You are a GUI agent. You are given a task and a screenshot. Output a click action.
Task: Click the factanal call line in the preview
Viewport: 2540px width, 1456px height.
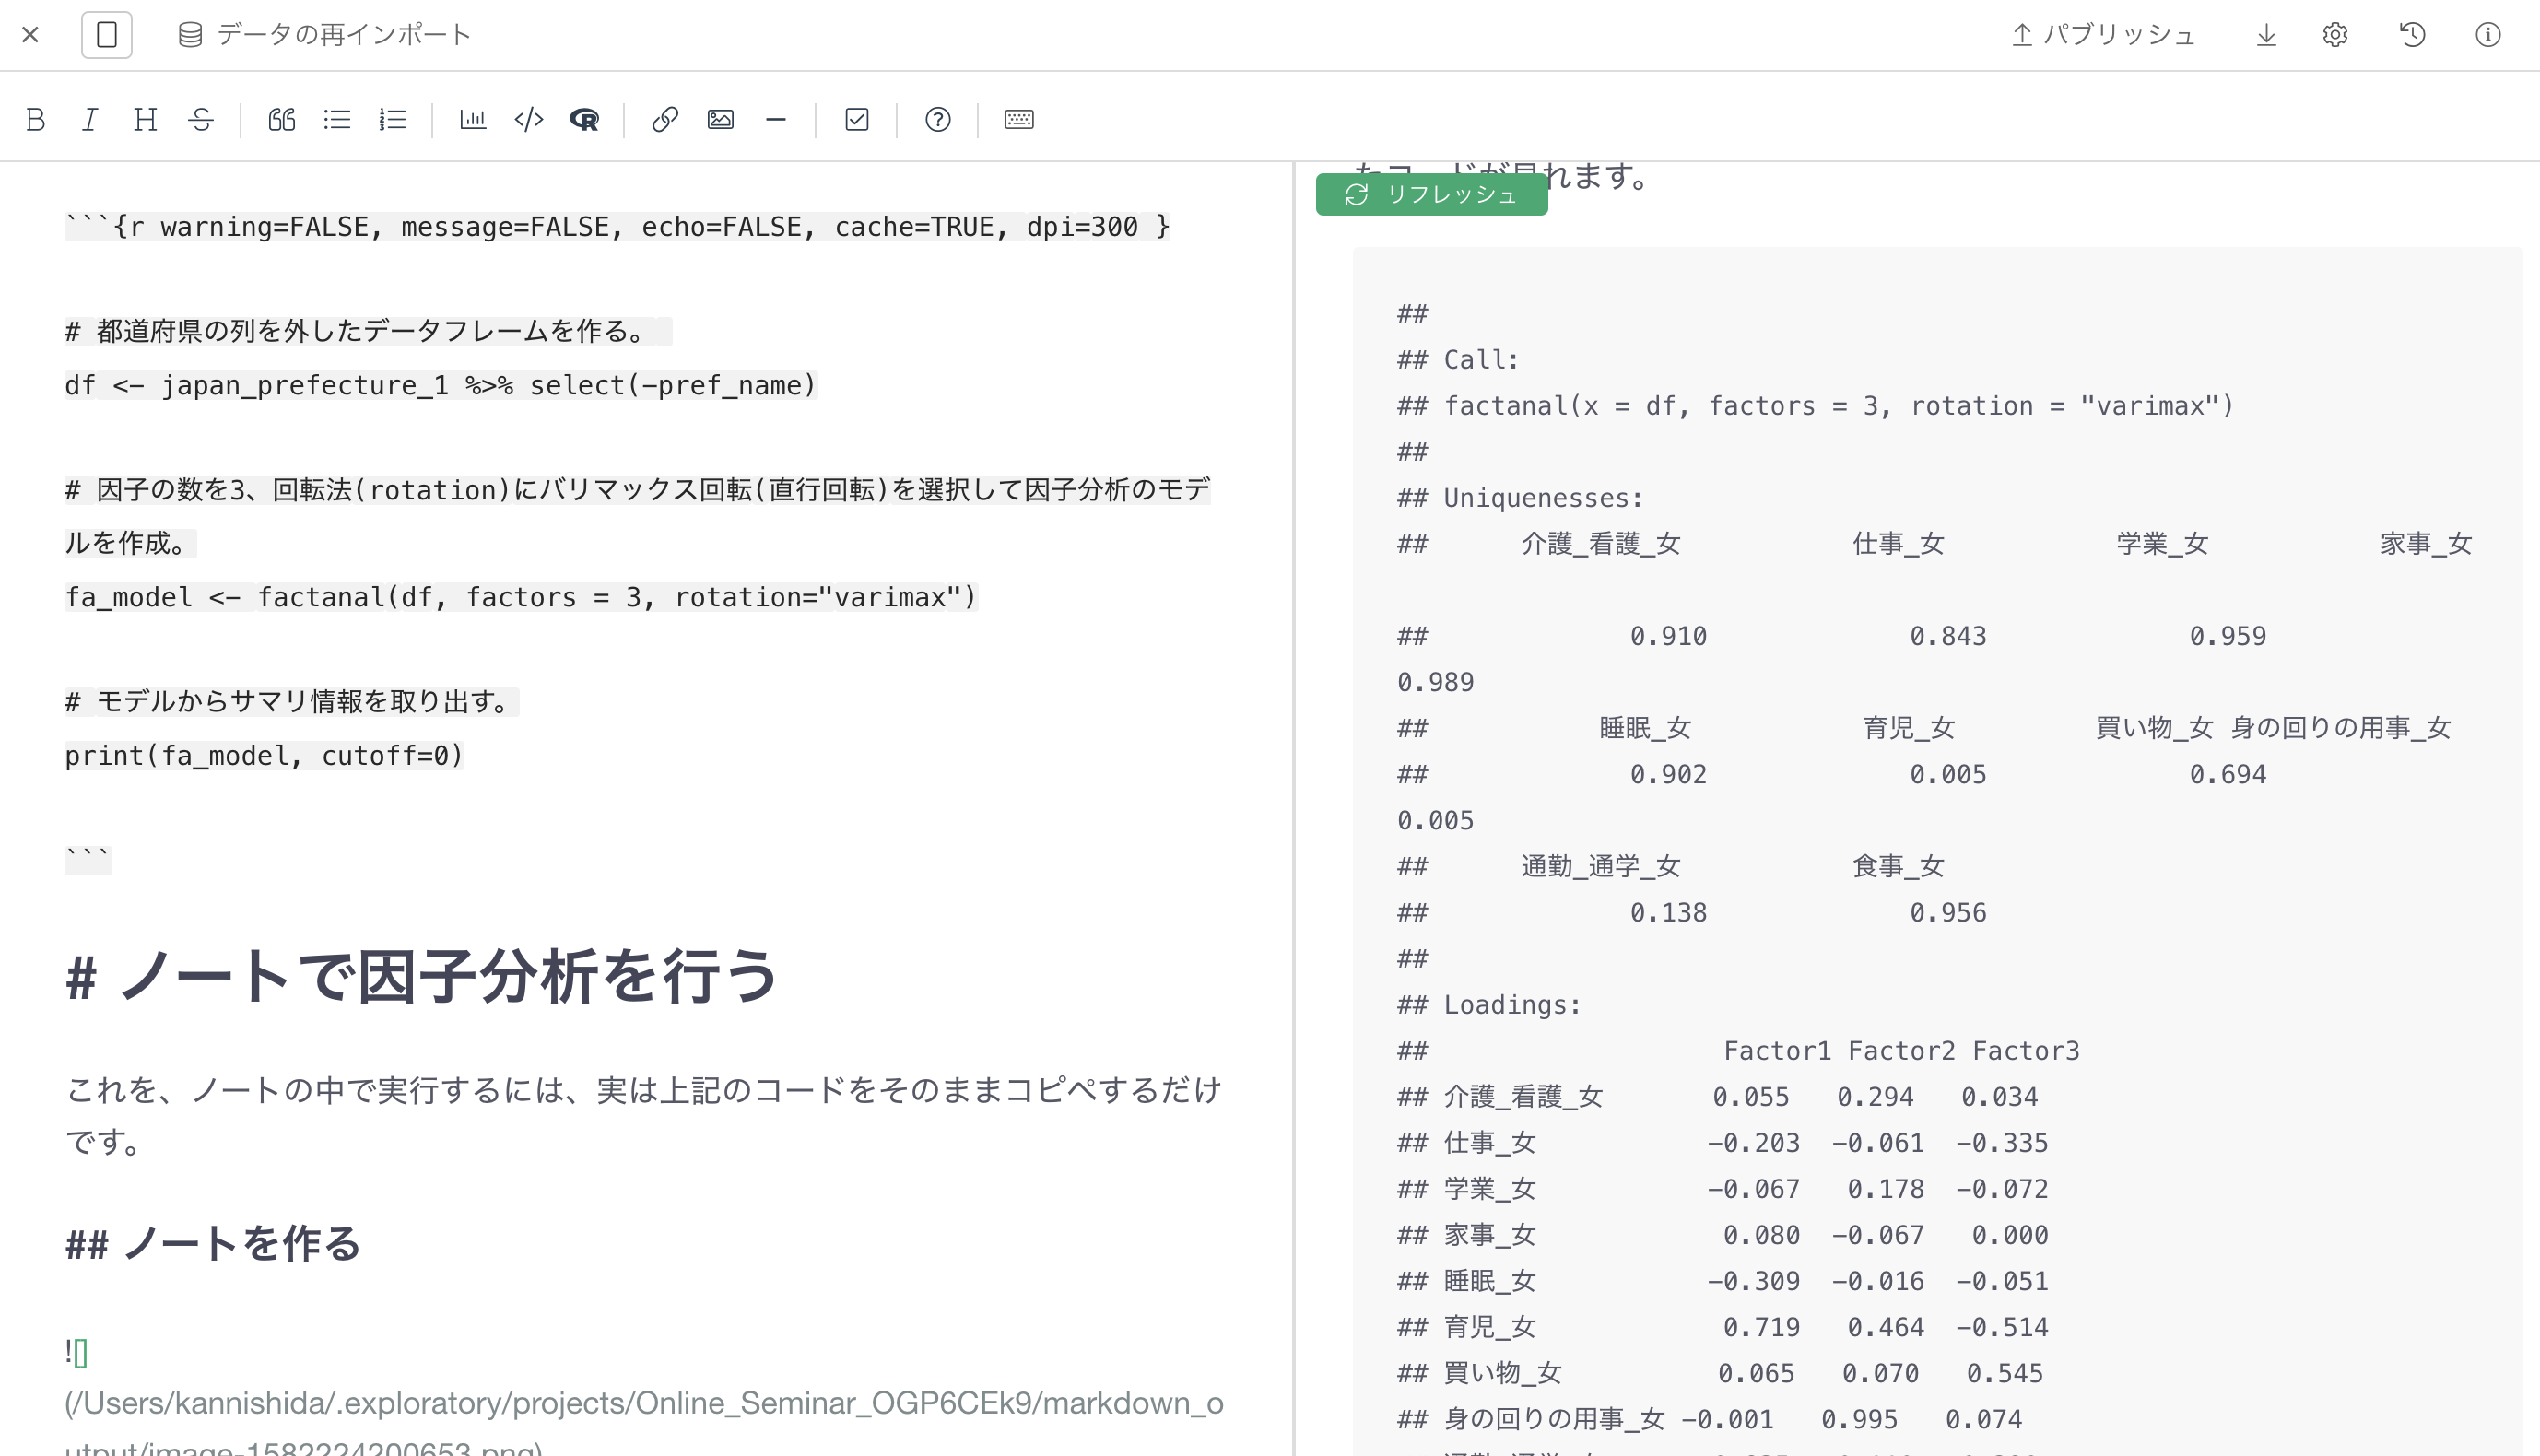point(1815,407)
